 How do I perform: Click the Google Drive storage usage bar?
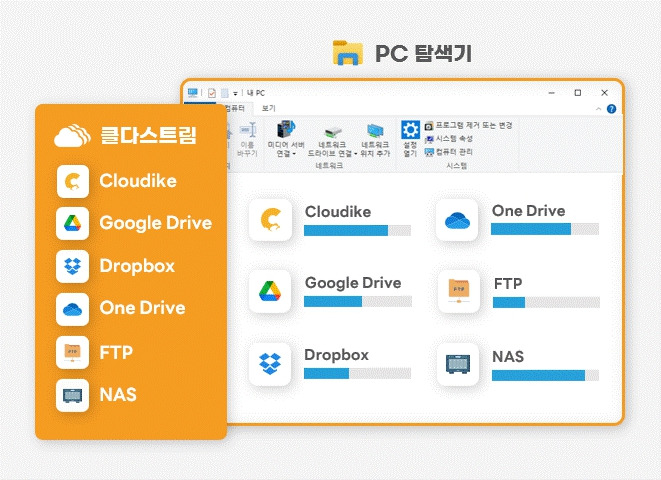(x=357, y=301)
